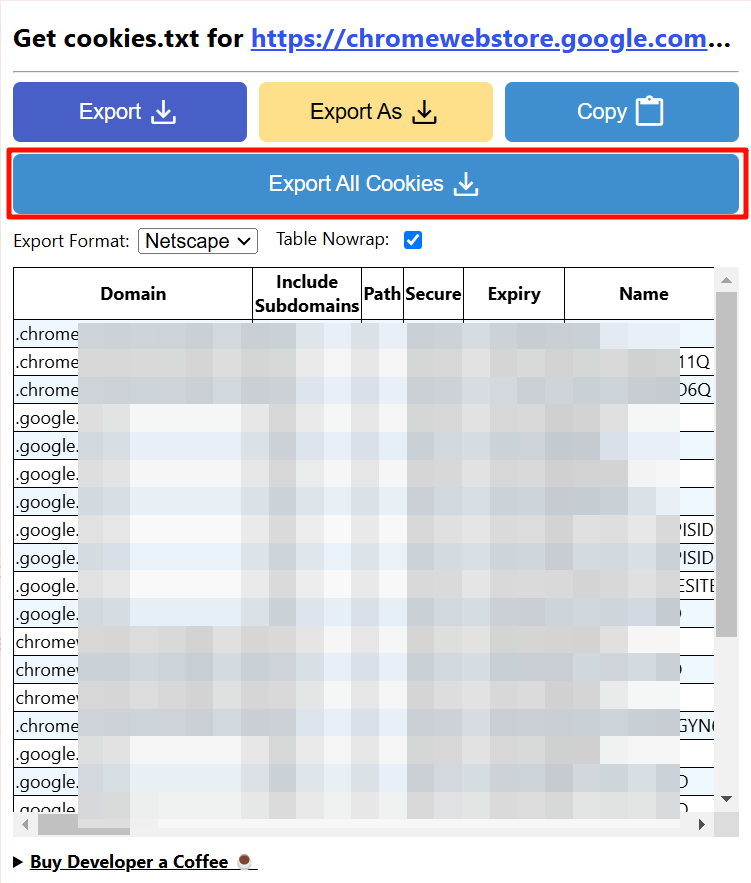Click the Export button
The image size is (751, 883).
(x=129, y=112)
